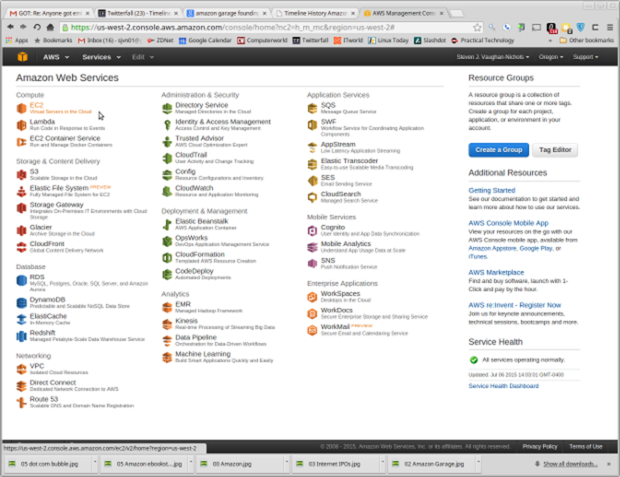Open the Other bookmarks folder
The image size is (620, 477).
click(x=587, y=40)
